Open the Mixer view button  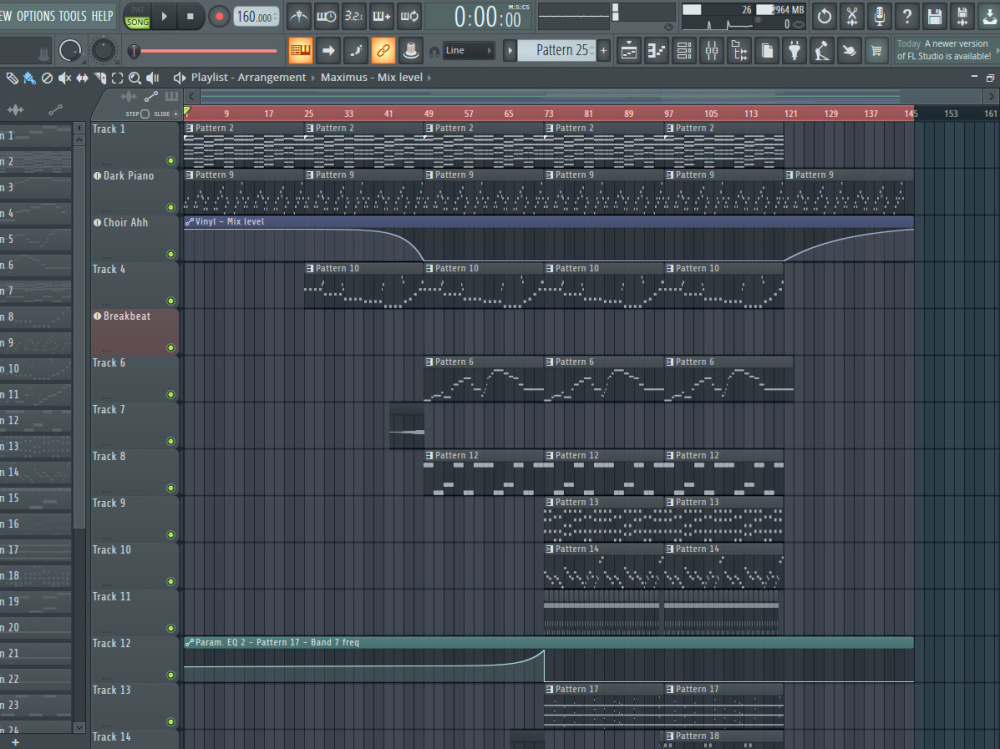point(712,50)
